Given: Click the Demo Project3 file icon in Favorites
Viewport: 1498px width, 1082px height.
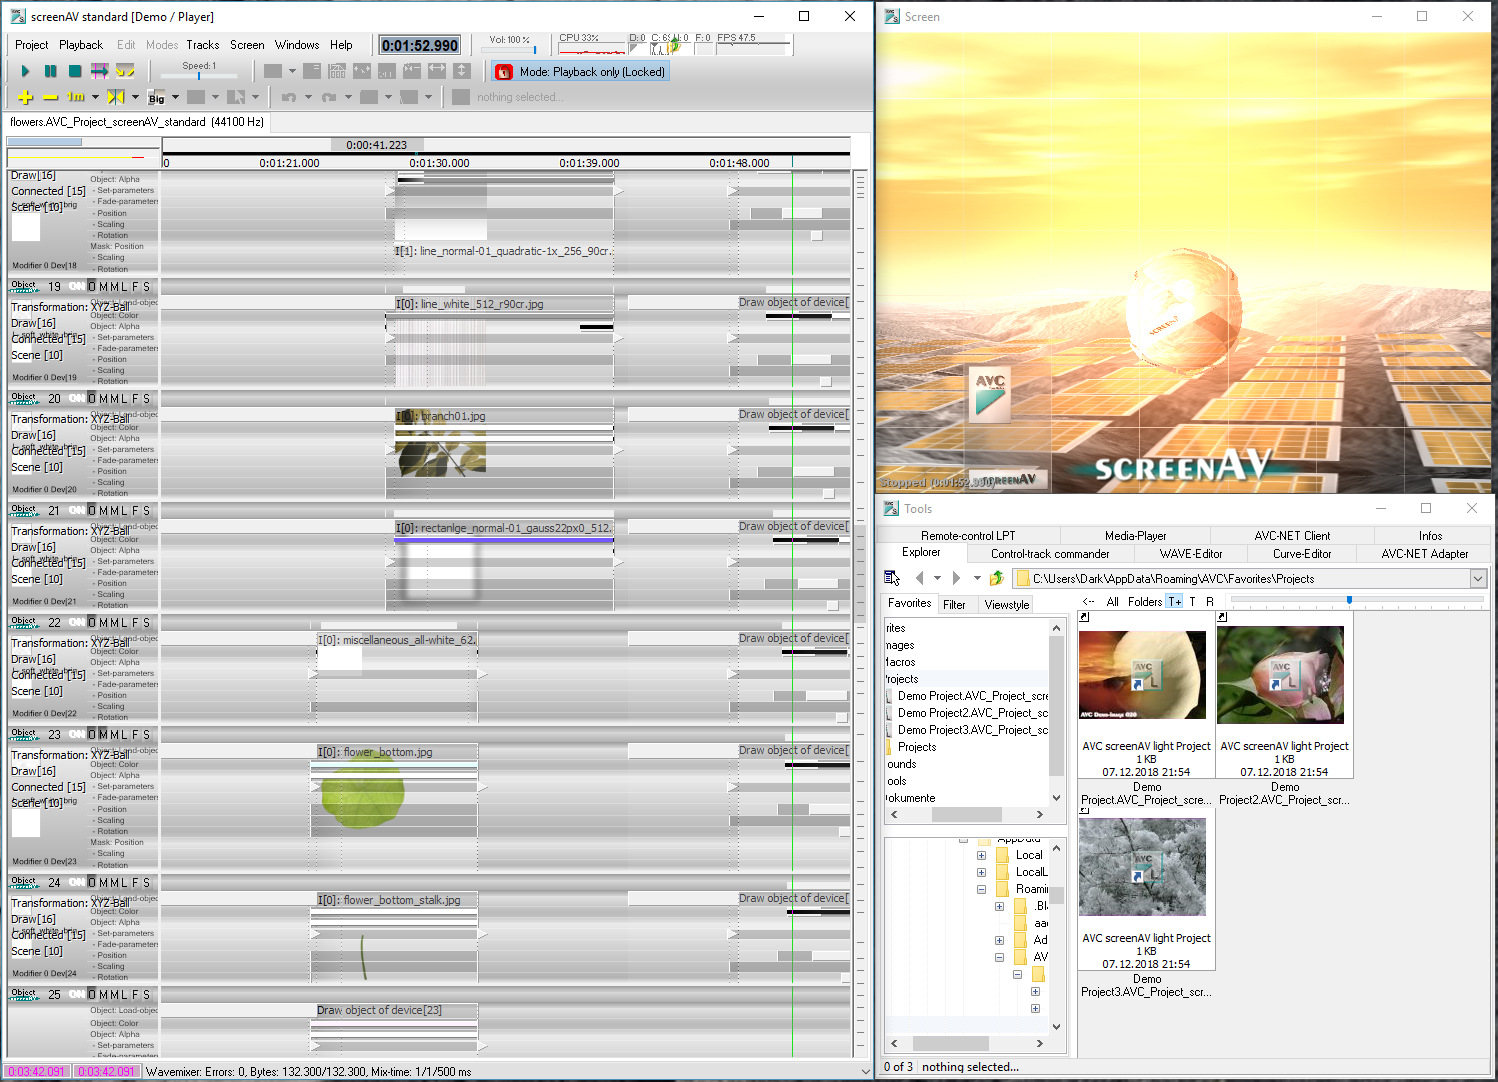Looking at the screenshot, I should pos(890,730).
